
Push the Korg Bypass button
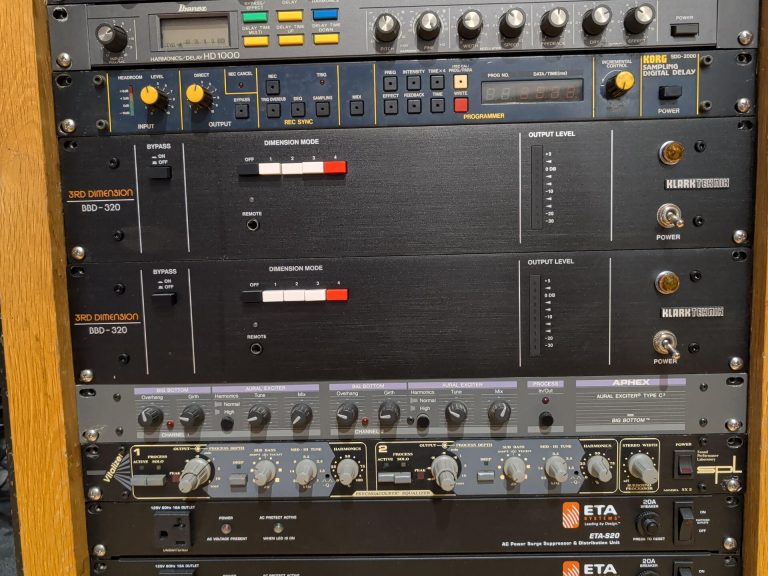[x=241, y=111]
